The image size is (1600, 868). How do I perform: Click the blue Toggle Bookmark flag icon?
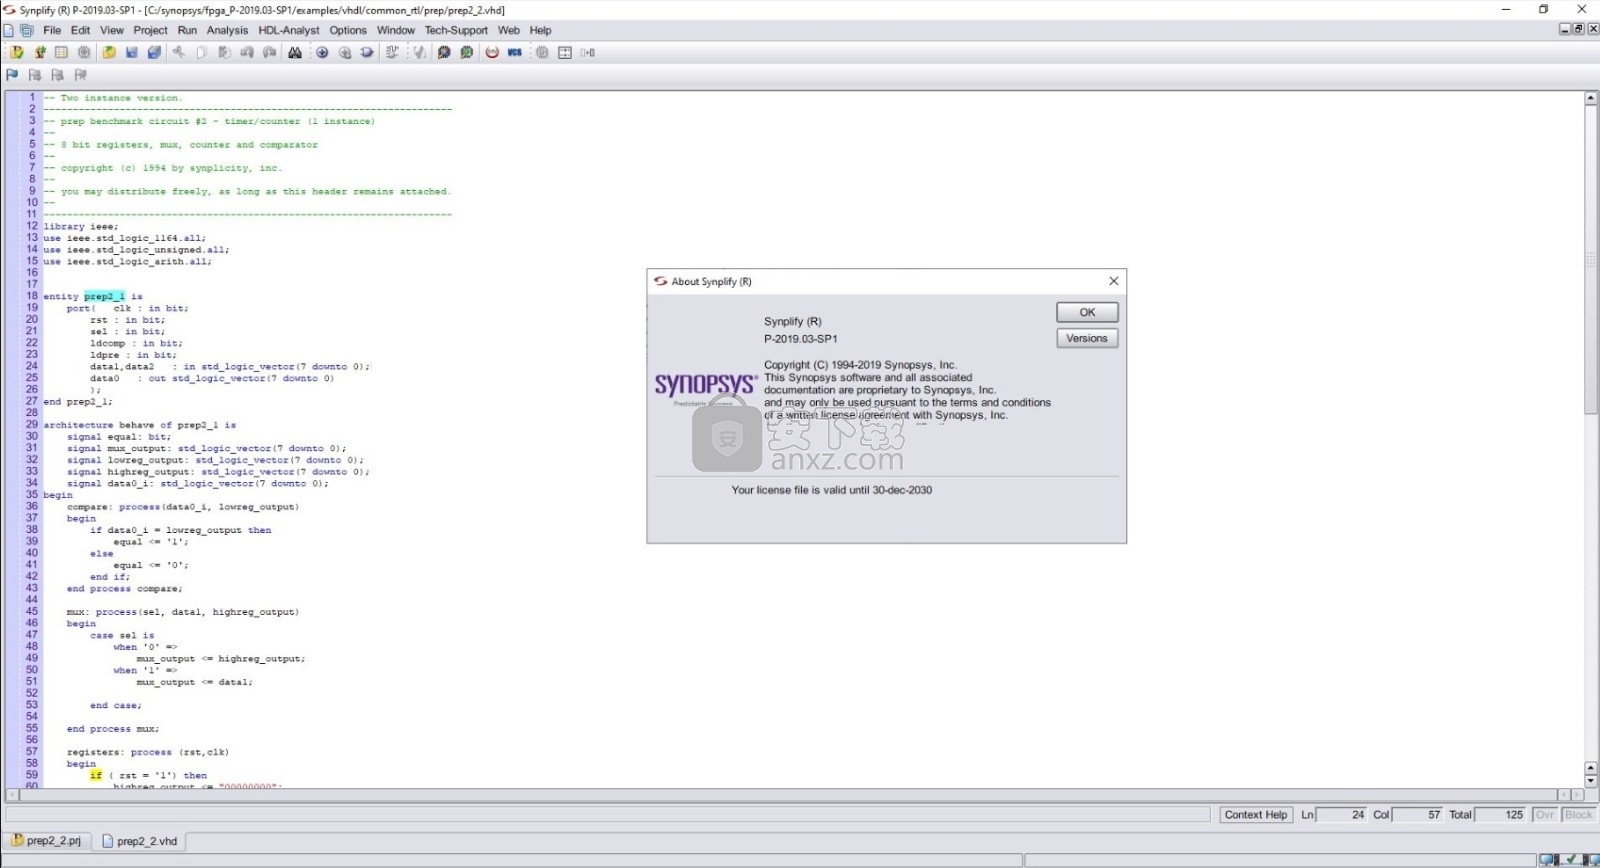pos(12,75)
